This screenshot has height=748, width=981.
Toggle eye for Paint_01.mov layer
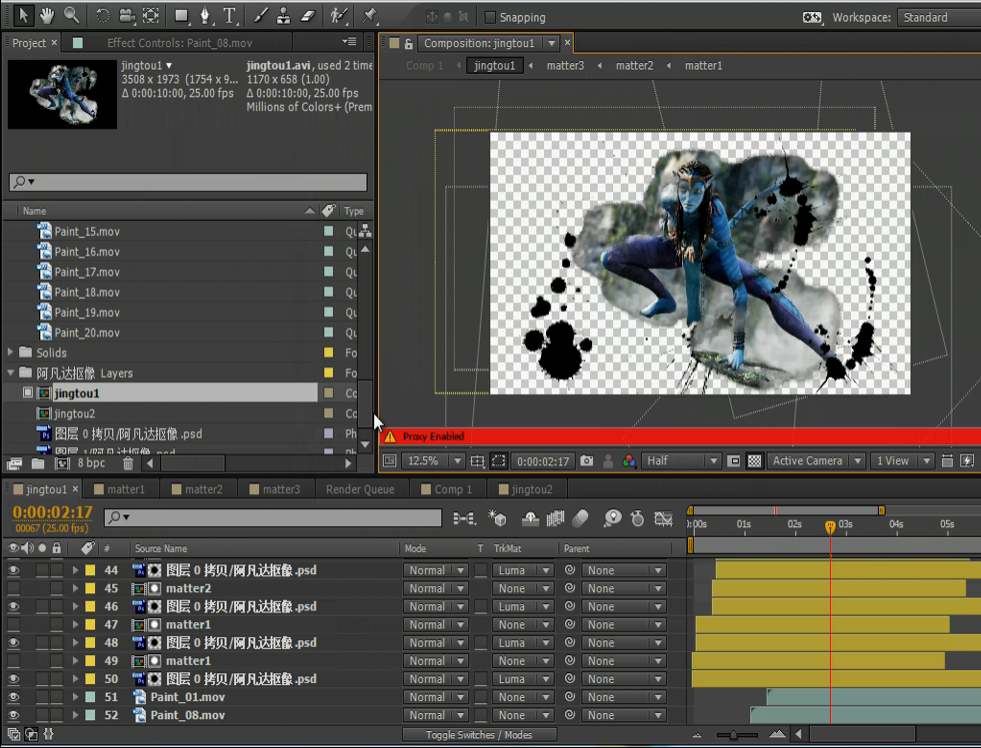[x=13, y=697]
